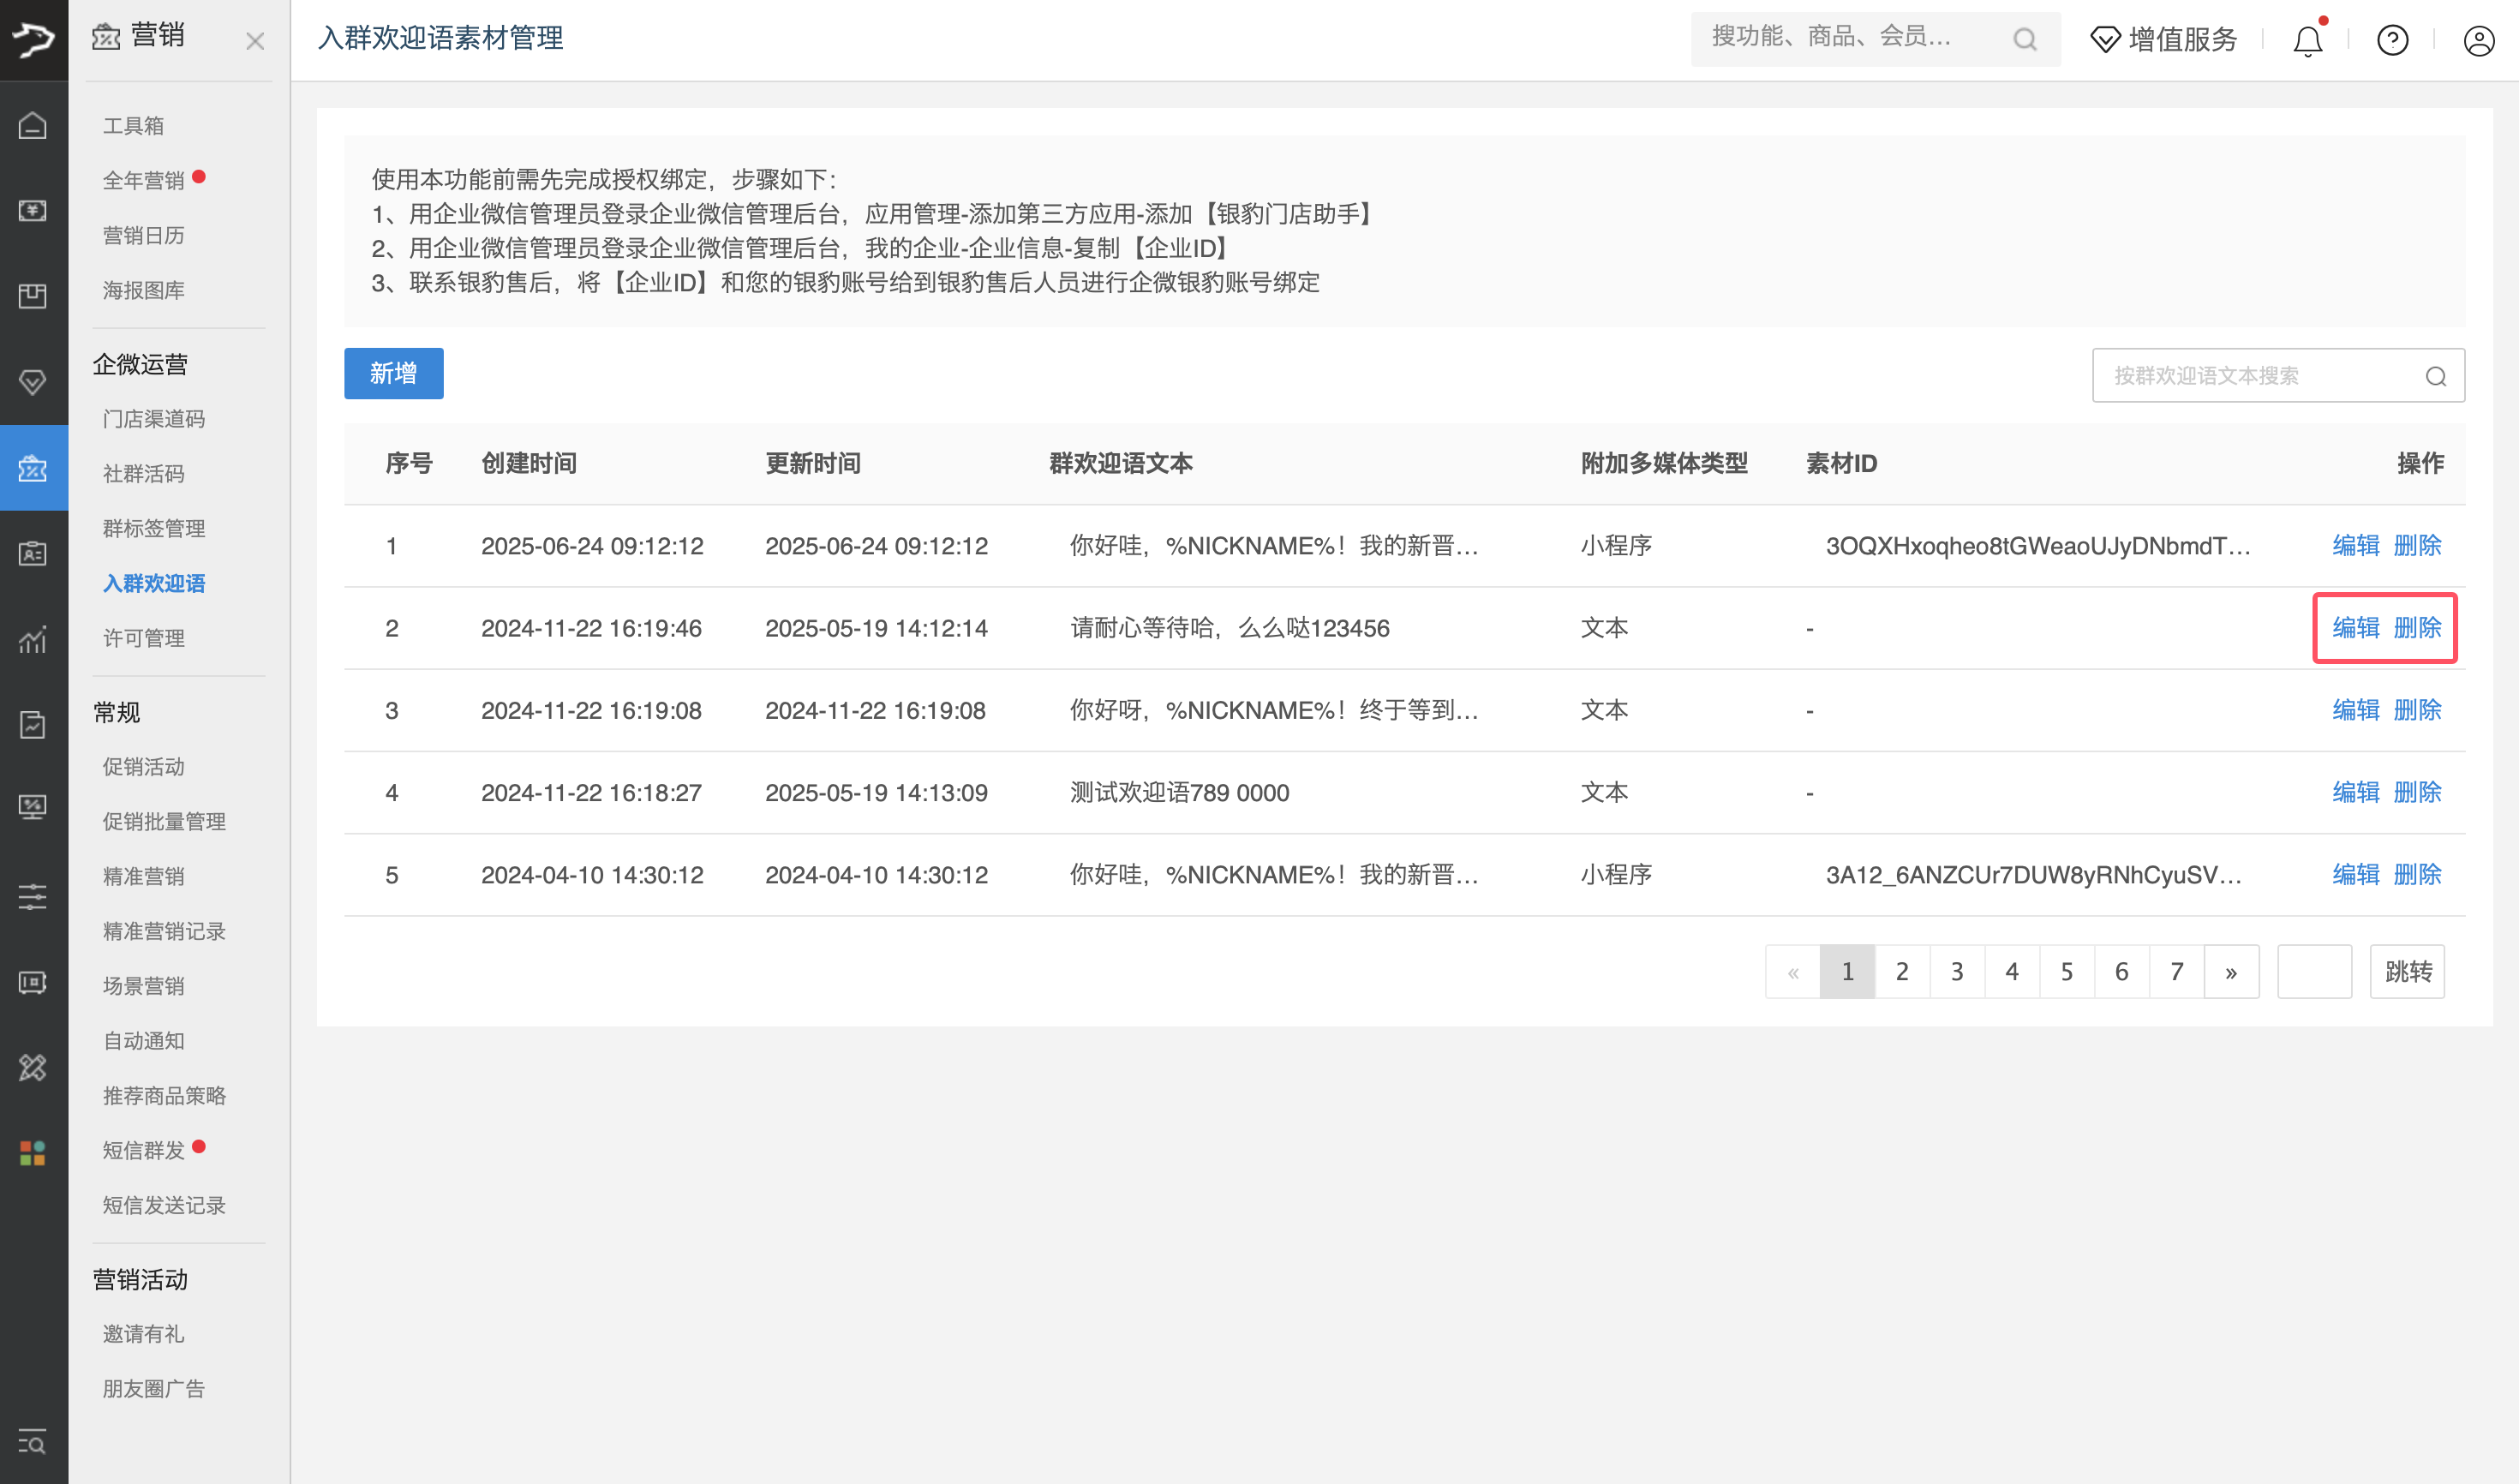Open 许可管理 menu item
Screen dimensions: 2519x1484
(144, 639)
